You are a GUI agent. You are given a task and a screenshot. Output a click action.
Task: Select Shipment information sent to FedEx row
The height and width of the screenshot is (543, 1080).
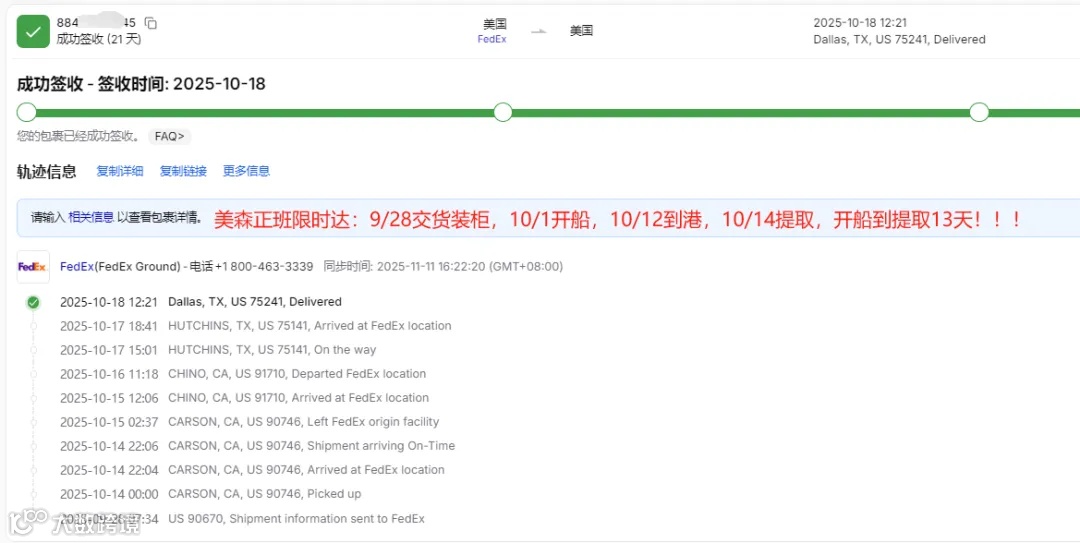coord(242,519)
